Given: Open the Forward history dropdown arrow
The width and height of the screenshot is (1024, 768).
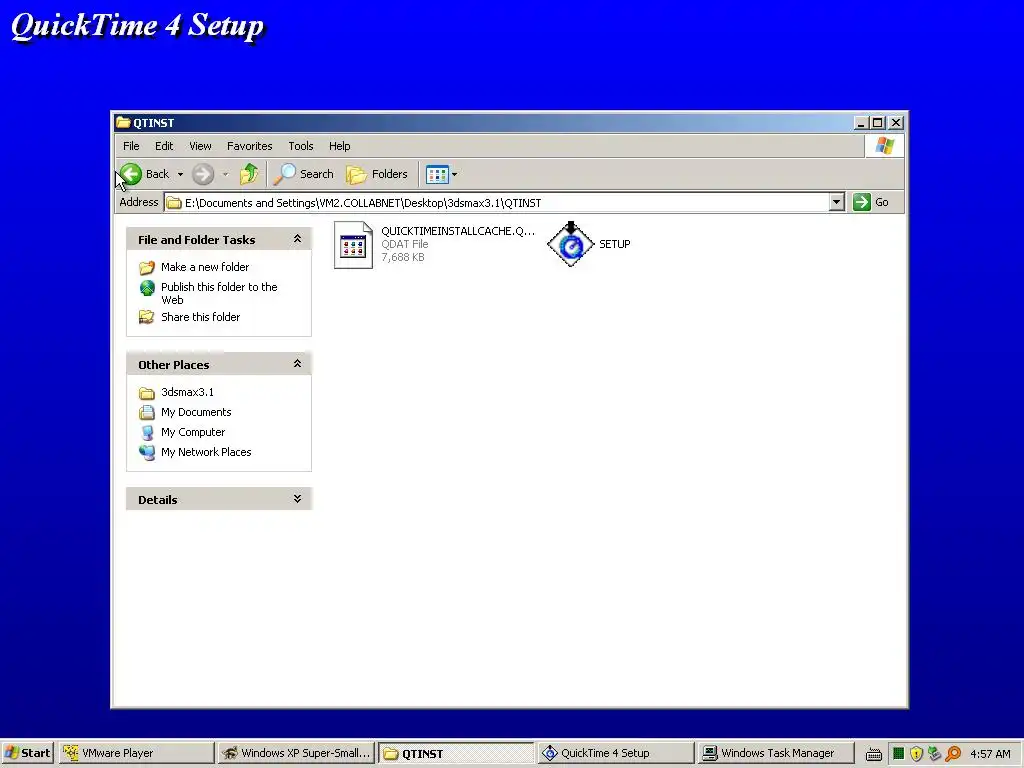Looking at the screenshot, I should [x=225, y=174].
